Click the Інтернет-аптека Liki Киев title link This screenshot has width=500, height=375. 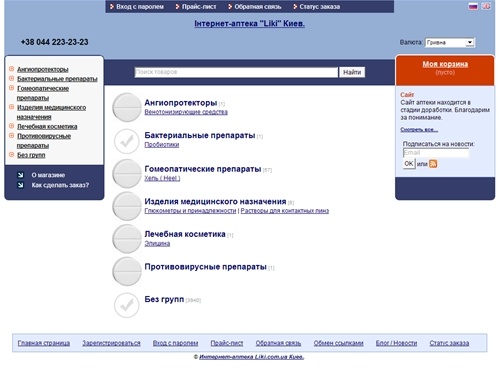pyautogui.click(x=249, y=24)
